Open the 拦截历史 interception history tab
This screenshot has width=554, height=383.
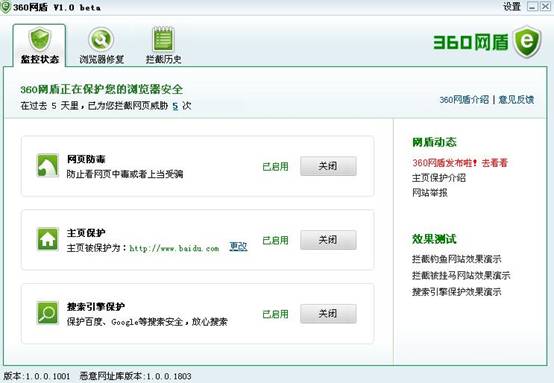164,45
